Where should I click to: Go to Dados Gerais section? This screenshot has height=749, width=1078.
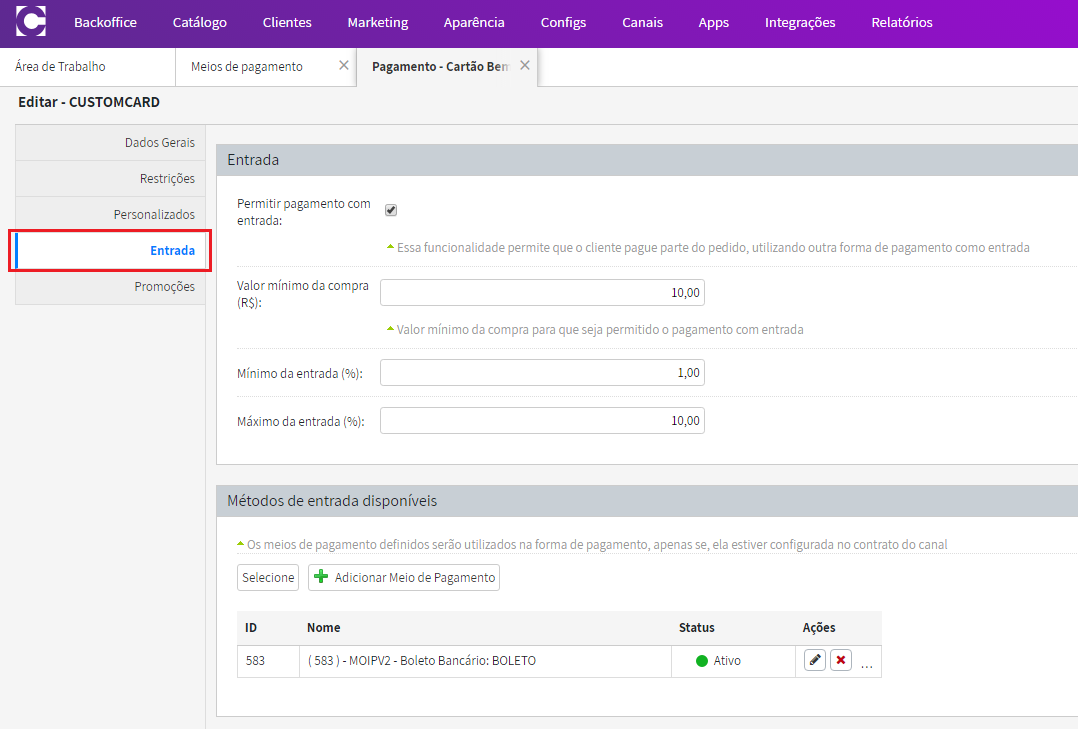[x=110, y=143]
